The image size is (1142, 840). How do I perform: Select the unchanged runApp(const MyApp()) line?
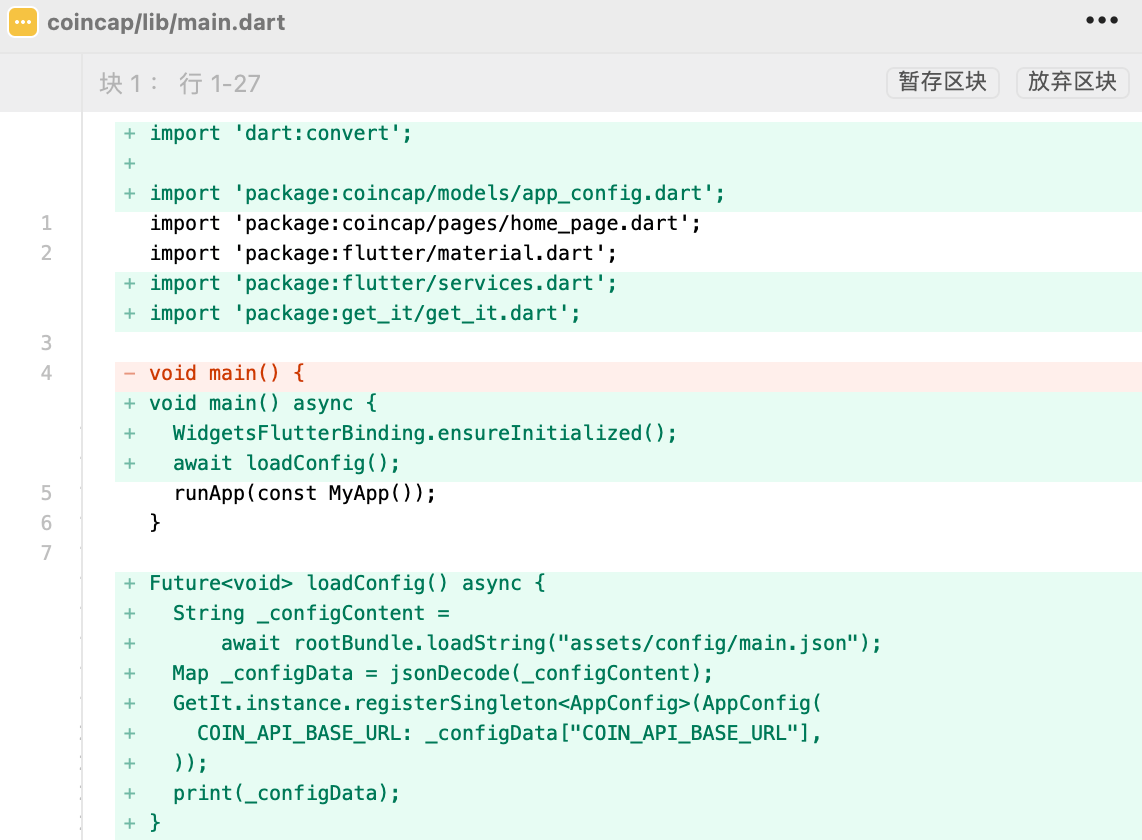click(305, 494)
